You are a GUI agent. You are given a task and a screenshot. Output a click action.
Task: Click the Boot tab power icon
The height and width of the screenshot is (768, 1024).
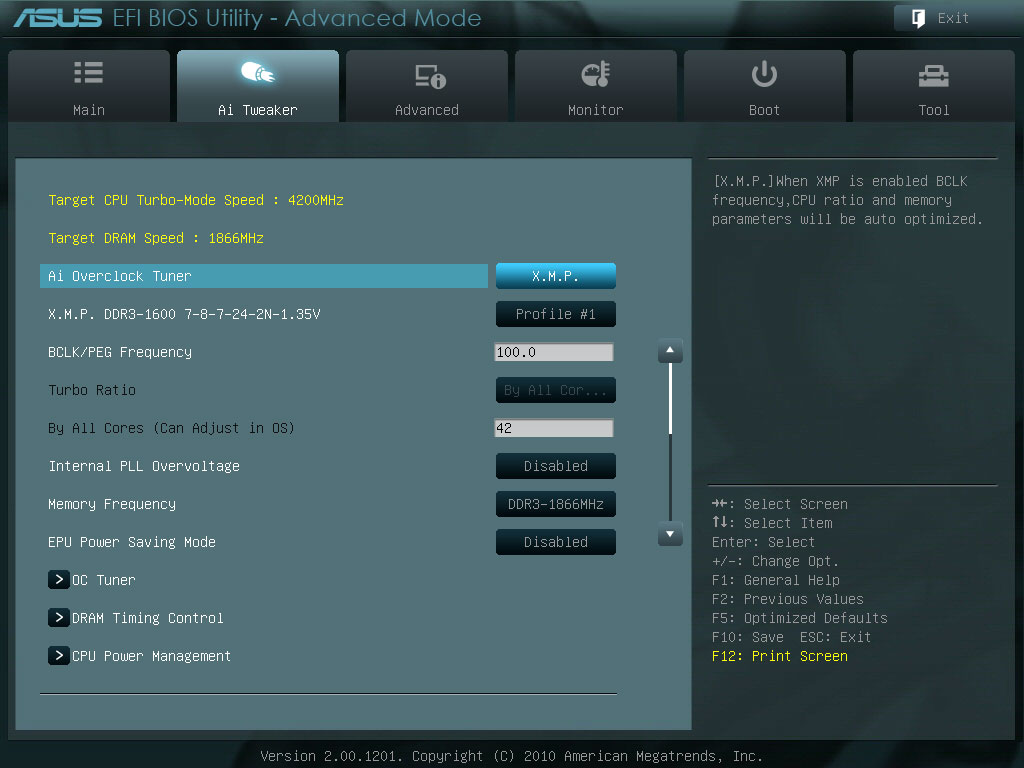[x=764, y=74]
